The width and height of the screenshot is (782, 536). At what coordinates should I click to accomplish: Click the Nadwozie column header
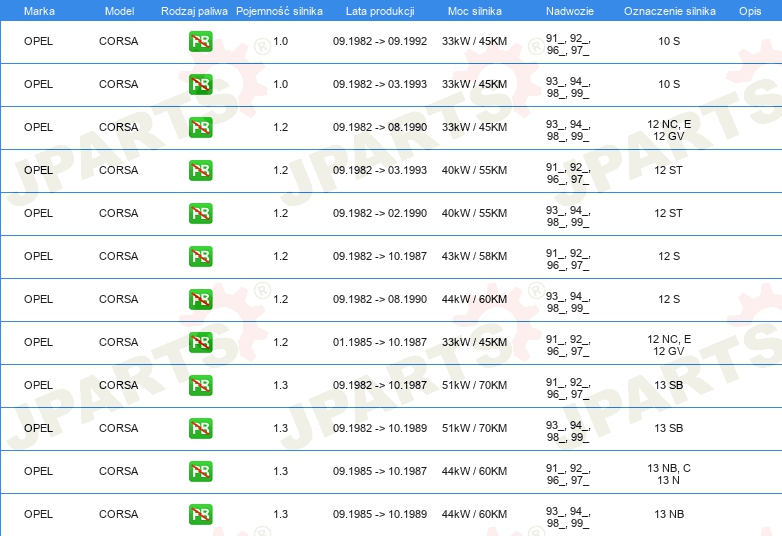(x=570, y=11)
